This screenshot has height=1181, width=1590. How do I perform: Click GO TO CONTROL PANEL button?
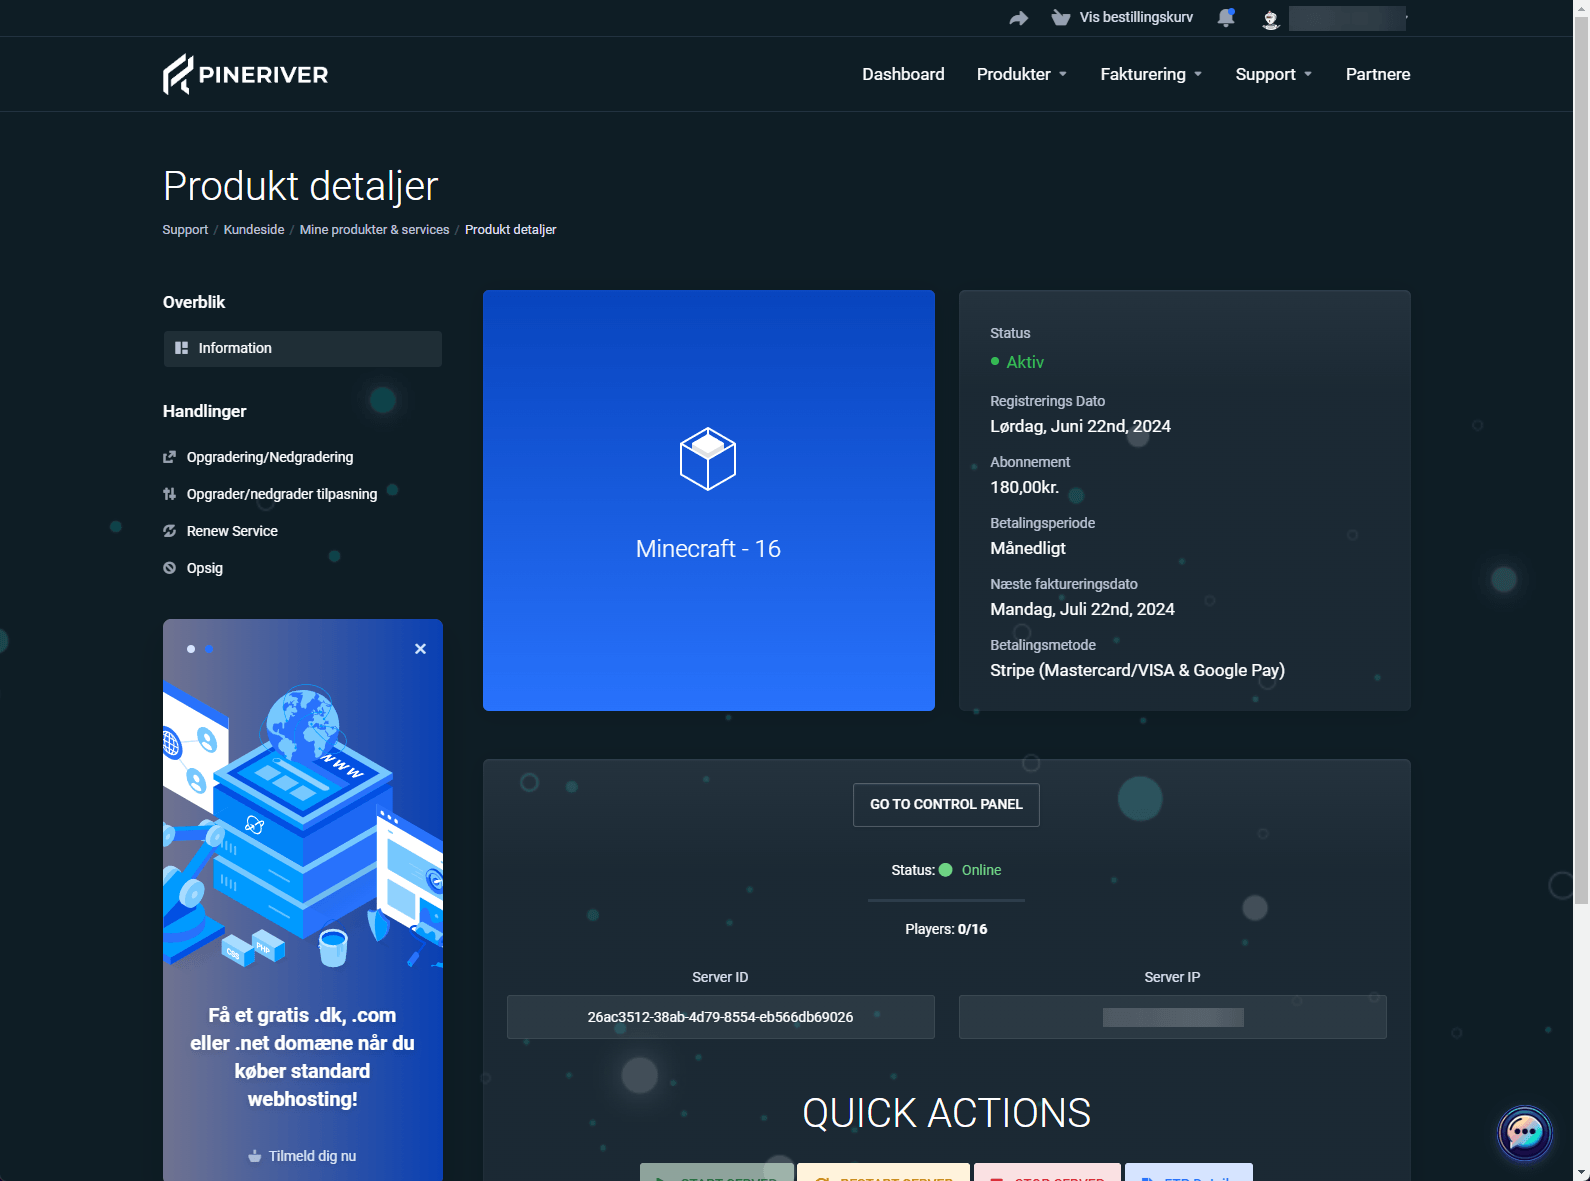[x=946, y=804]
